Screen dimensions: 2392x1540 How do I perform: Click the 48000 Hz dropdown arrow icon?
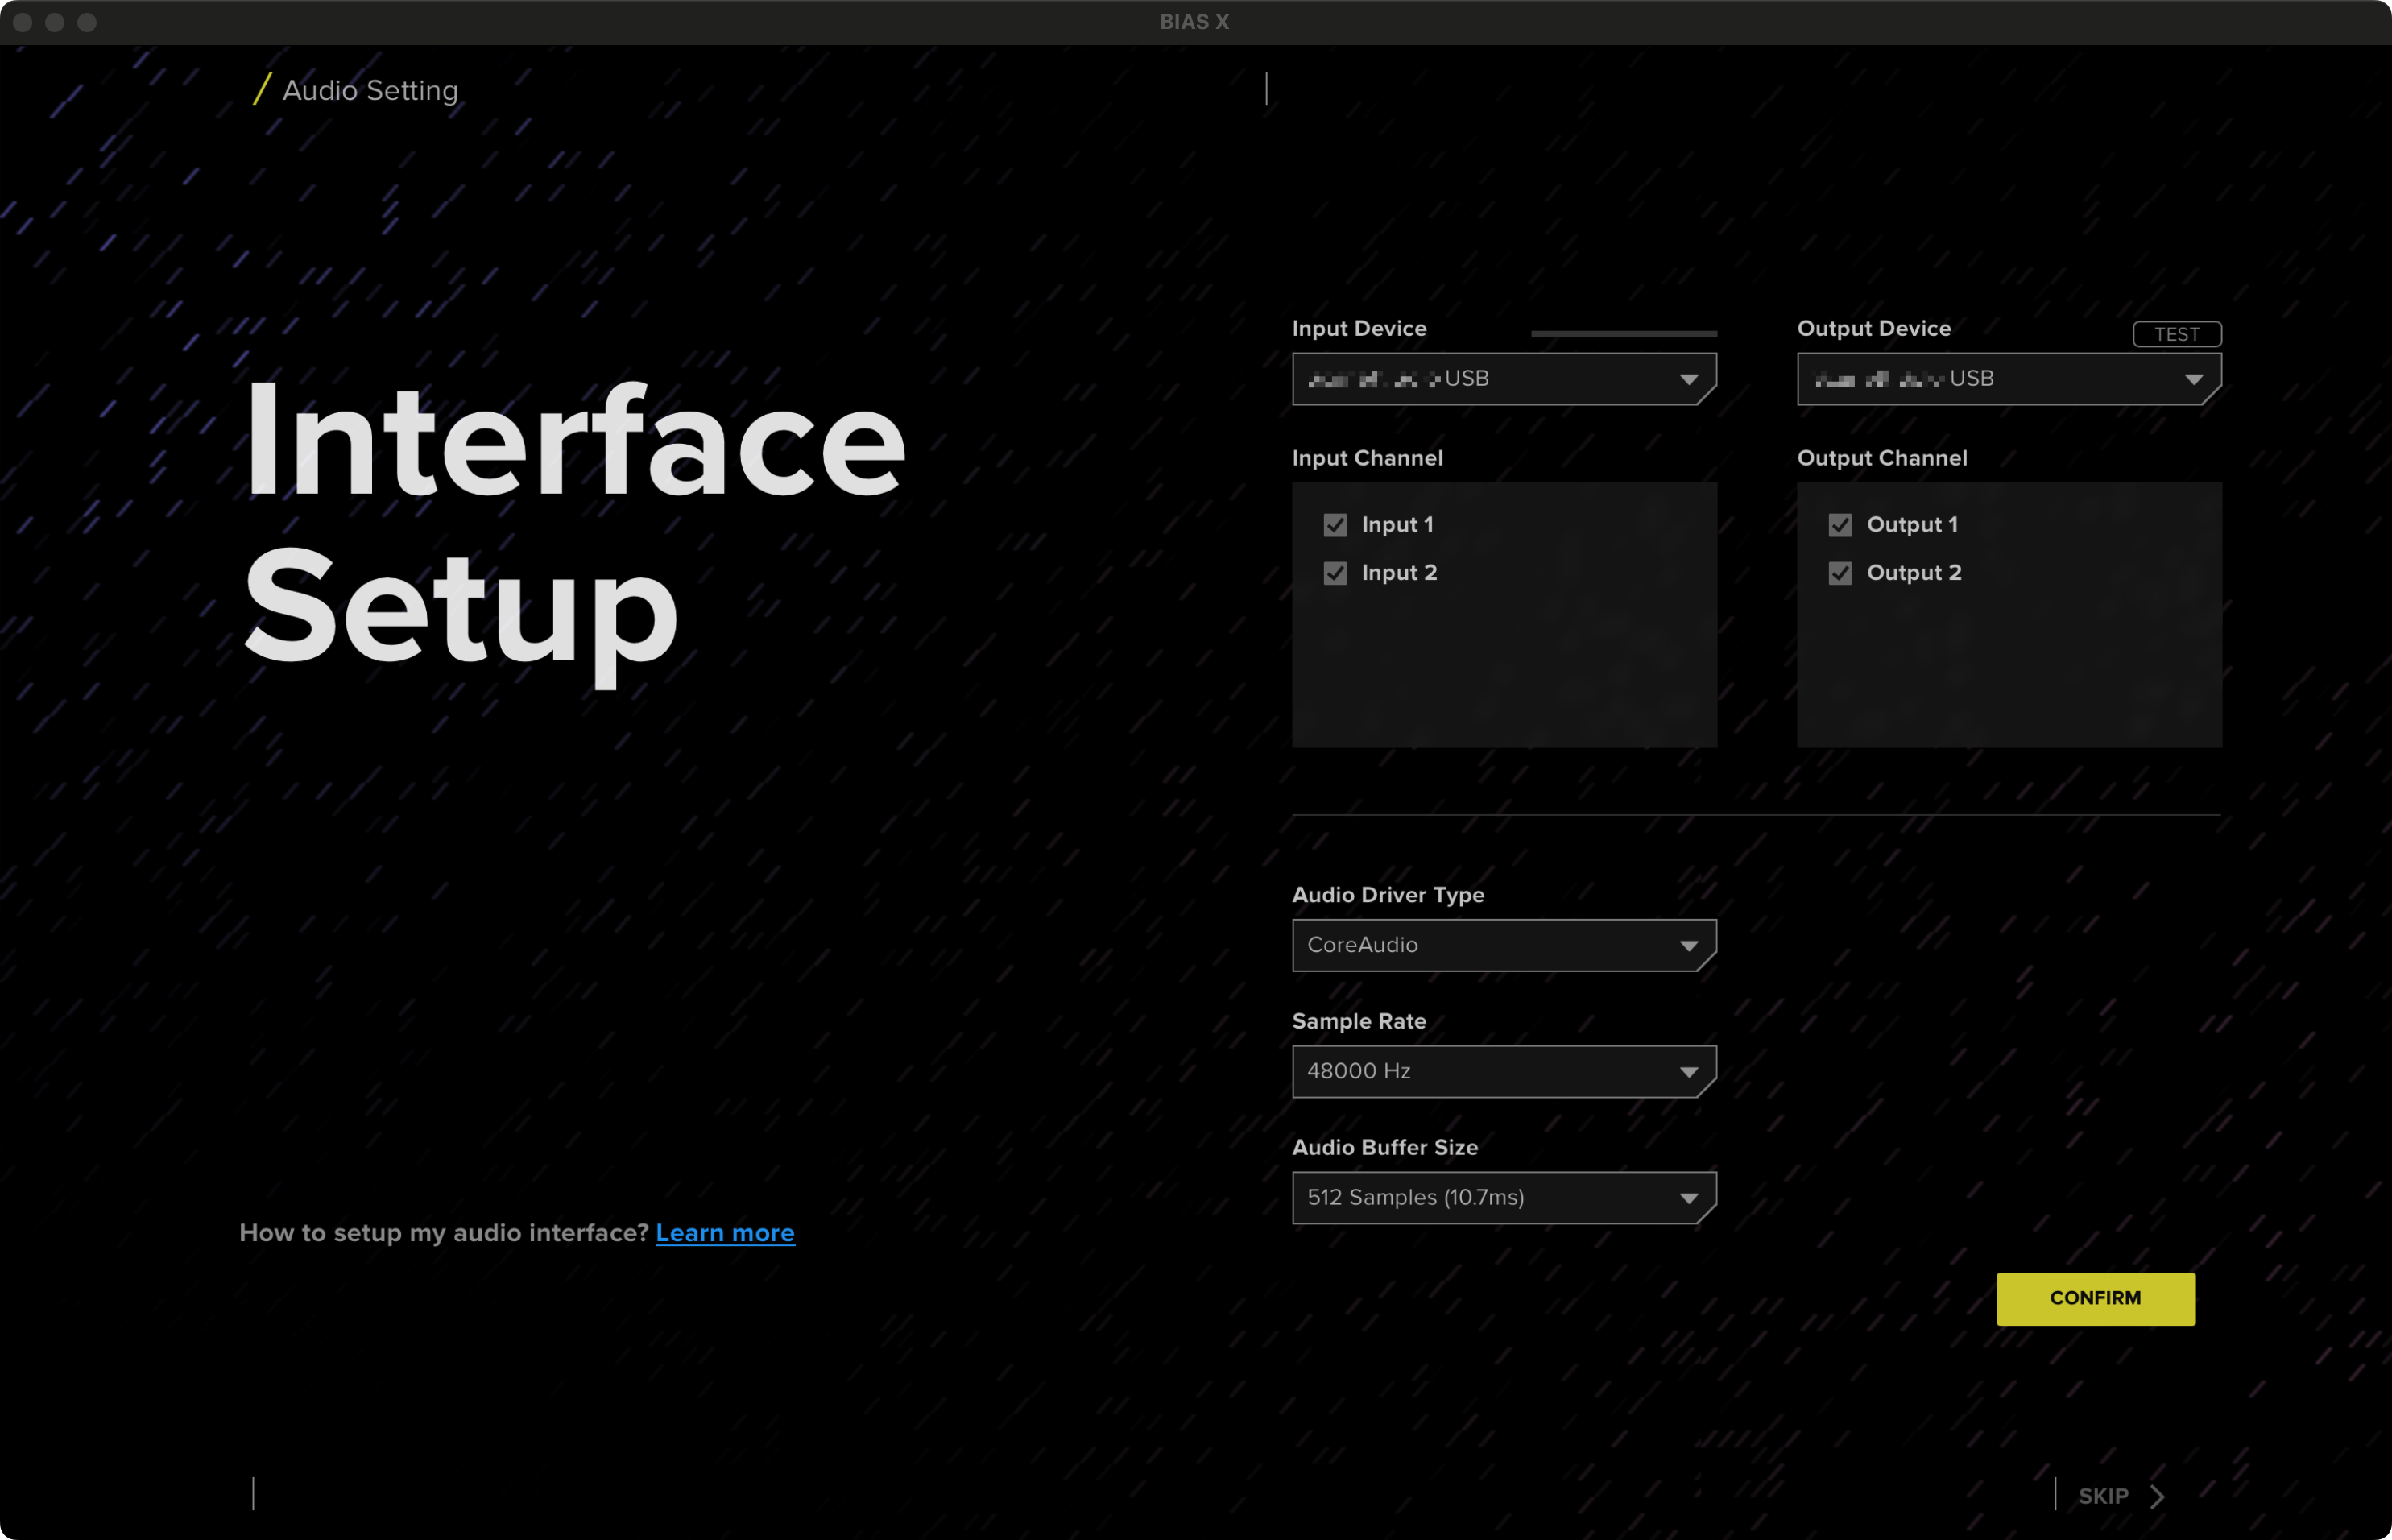tap(1688, 1072)
